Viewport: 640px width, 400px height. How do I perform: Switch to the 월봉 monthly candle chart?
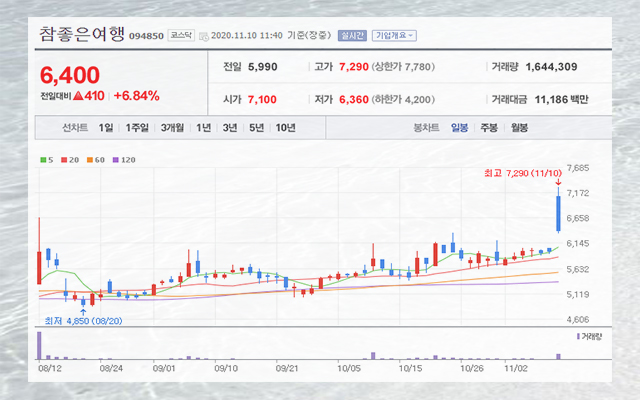519,128
